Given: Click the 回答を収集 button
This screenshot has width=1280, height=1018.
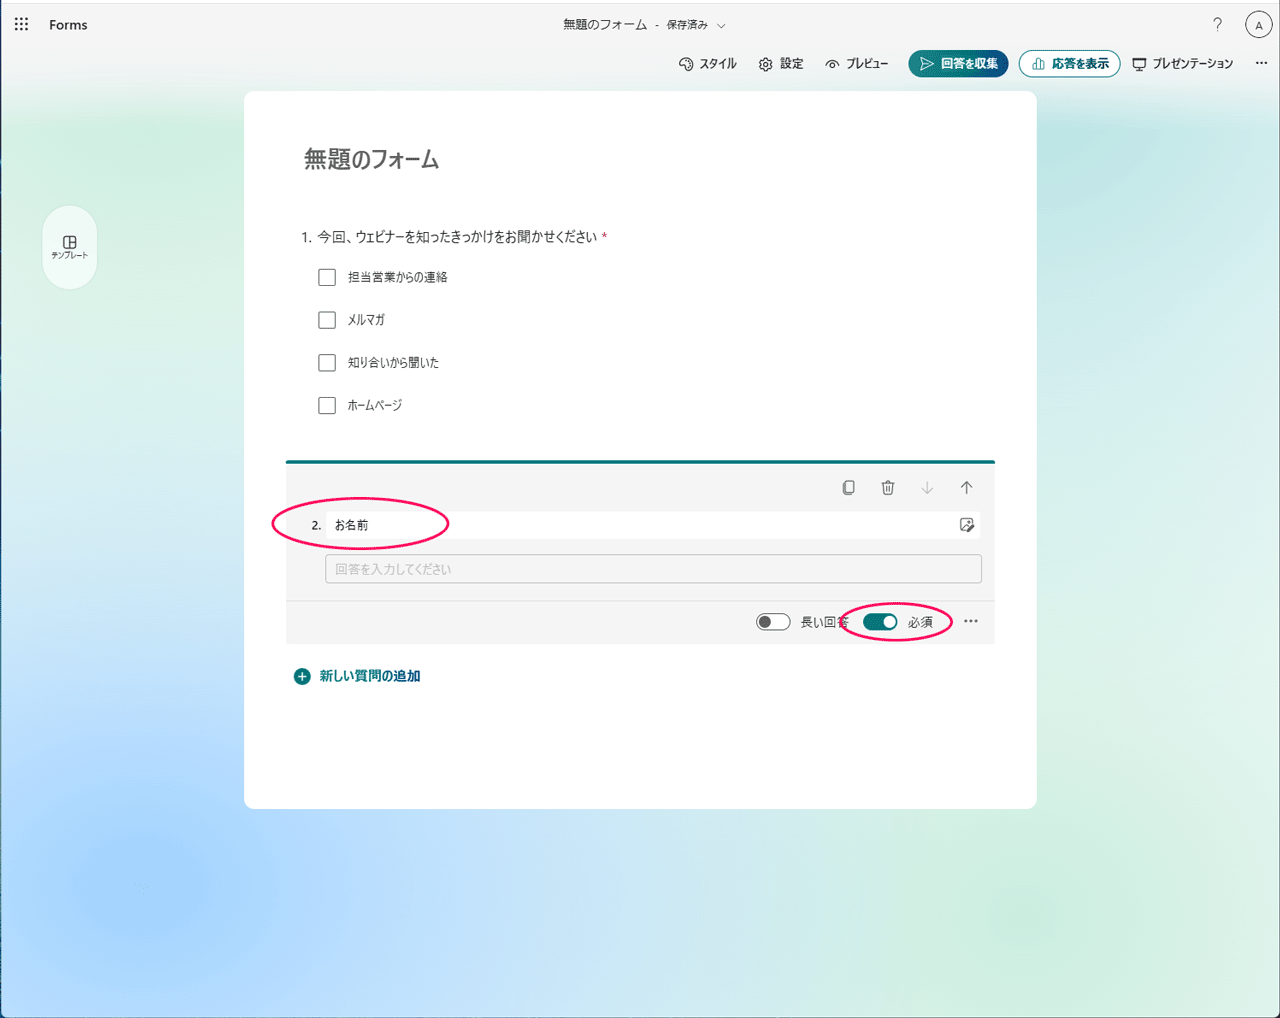Looking at the screenshot, I should pyautogui.click(x=957, y=63).
